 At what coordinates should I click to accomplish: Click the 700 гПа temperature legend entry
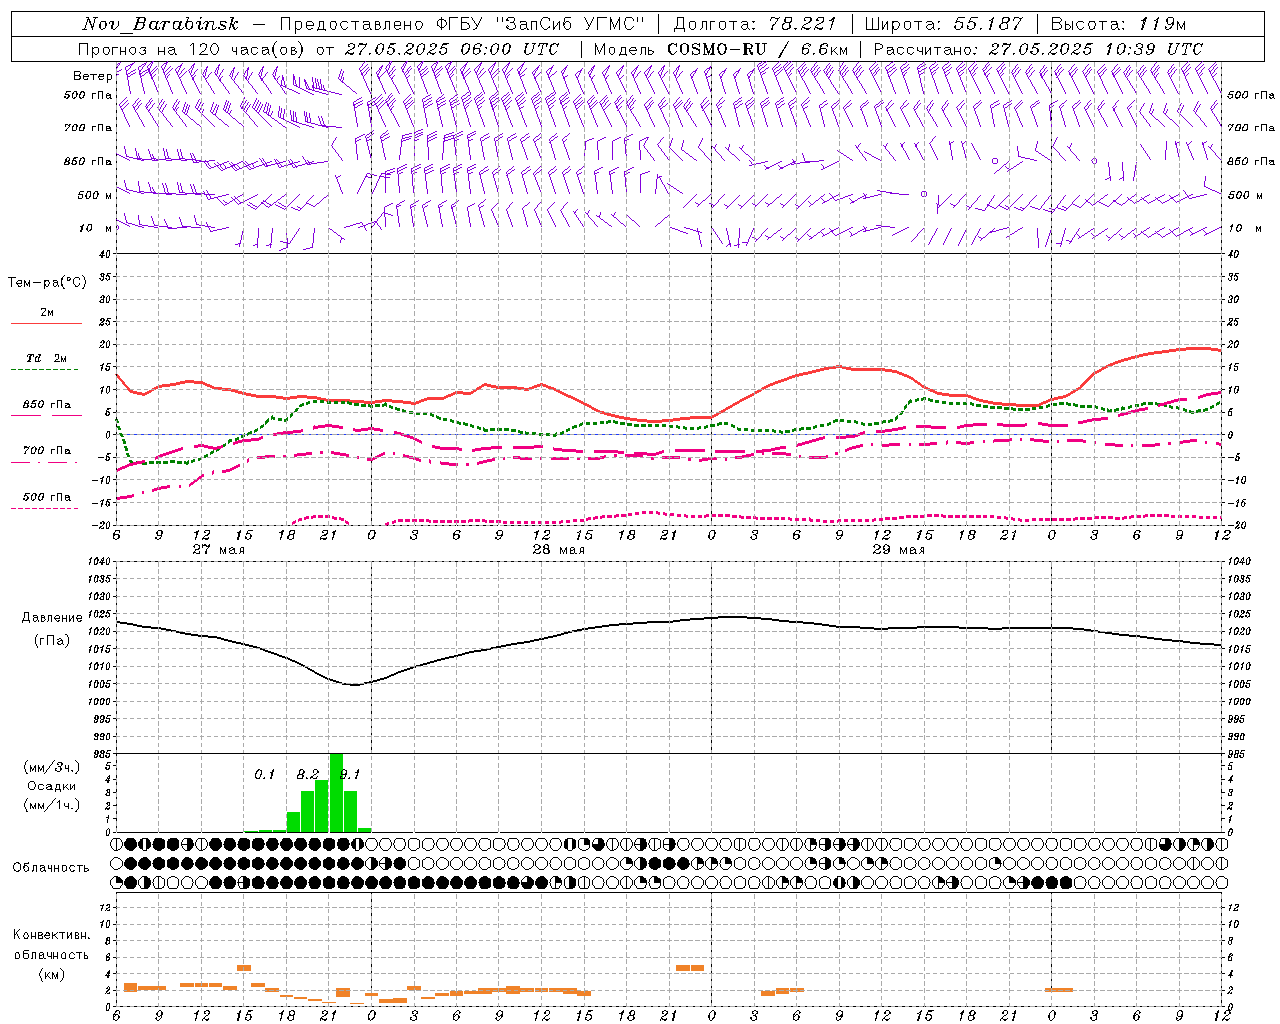(46, 450)
